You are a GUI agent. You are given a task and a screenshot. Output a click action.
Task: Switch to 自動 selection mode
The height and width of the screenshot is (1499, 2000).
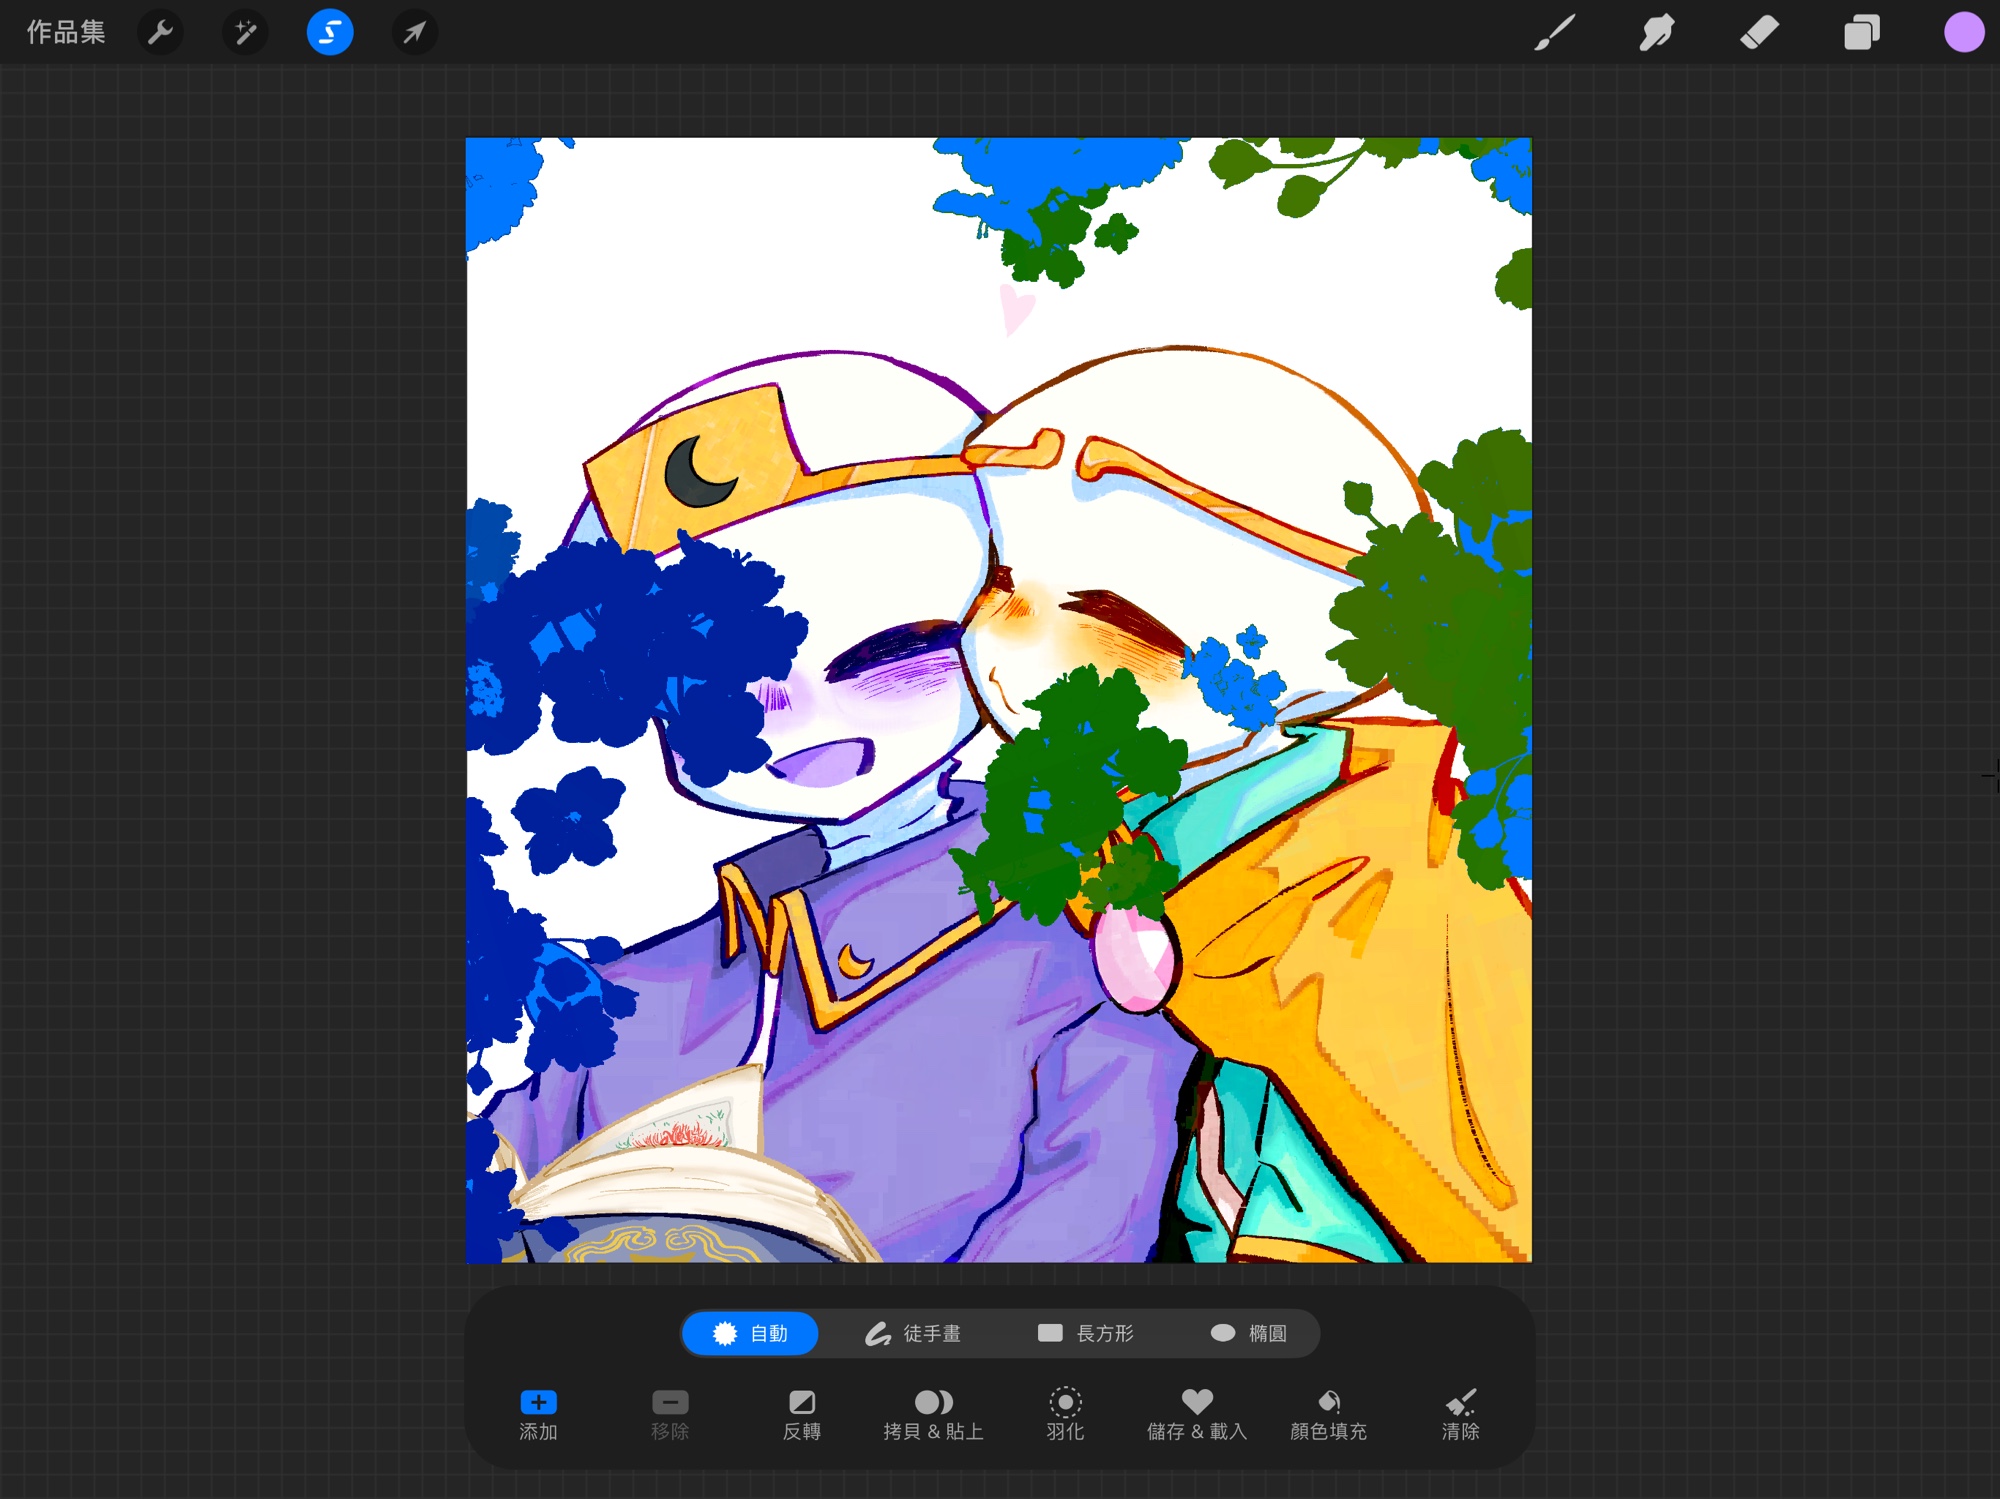pos(750,1333)
